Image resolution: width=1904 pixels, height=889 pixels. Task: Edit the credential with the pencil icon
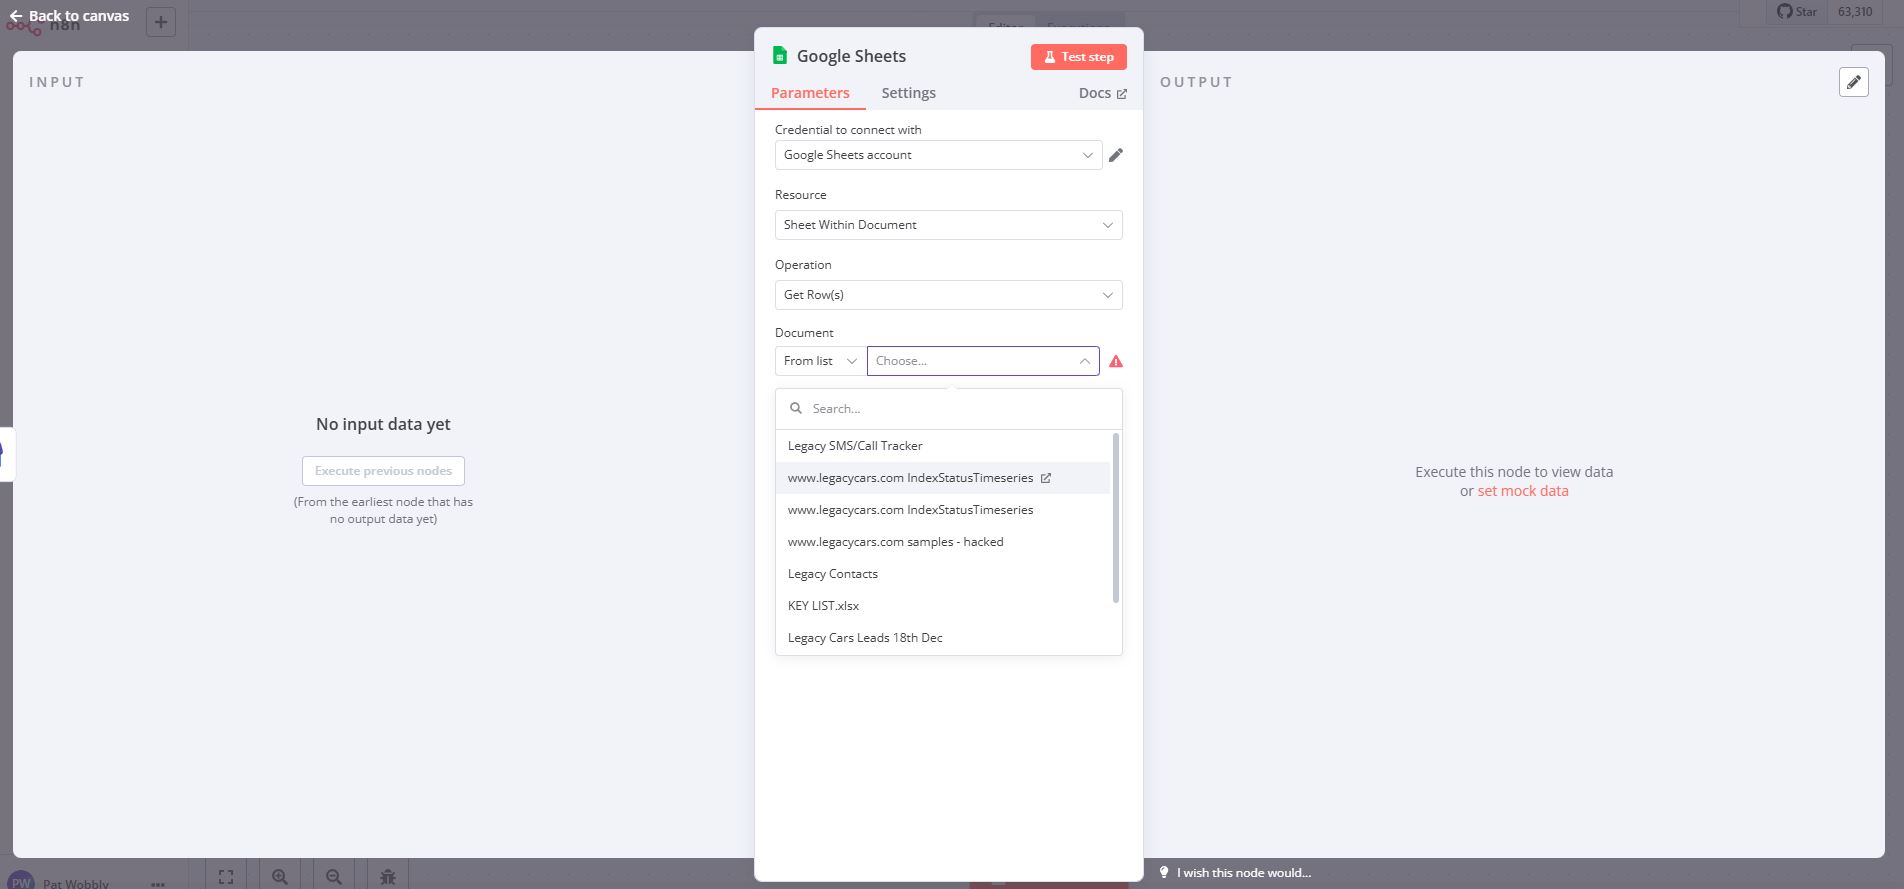[x=1116, y=155]
